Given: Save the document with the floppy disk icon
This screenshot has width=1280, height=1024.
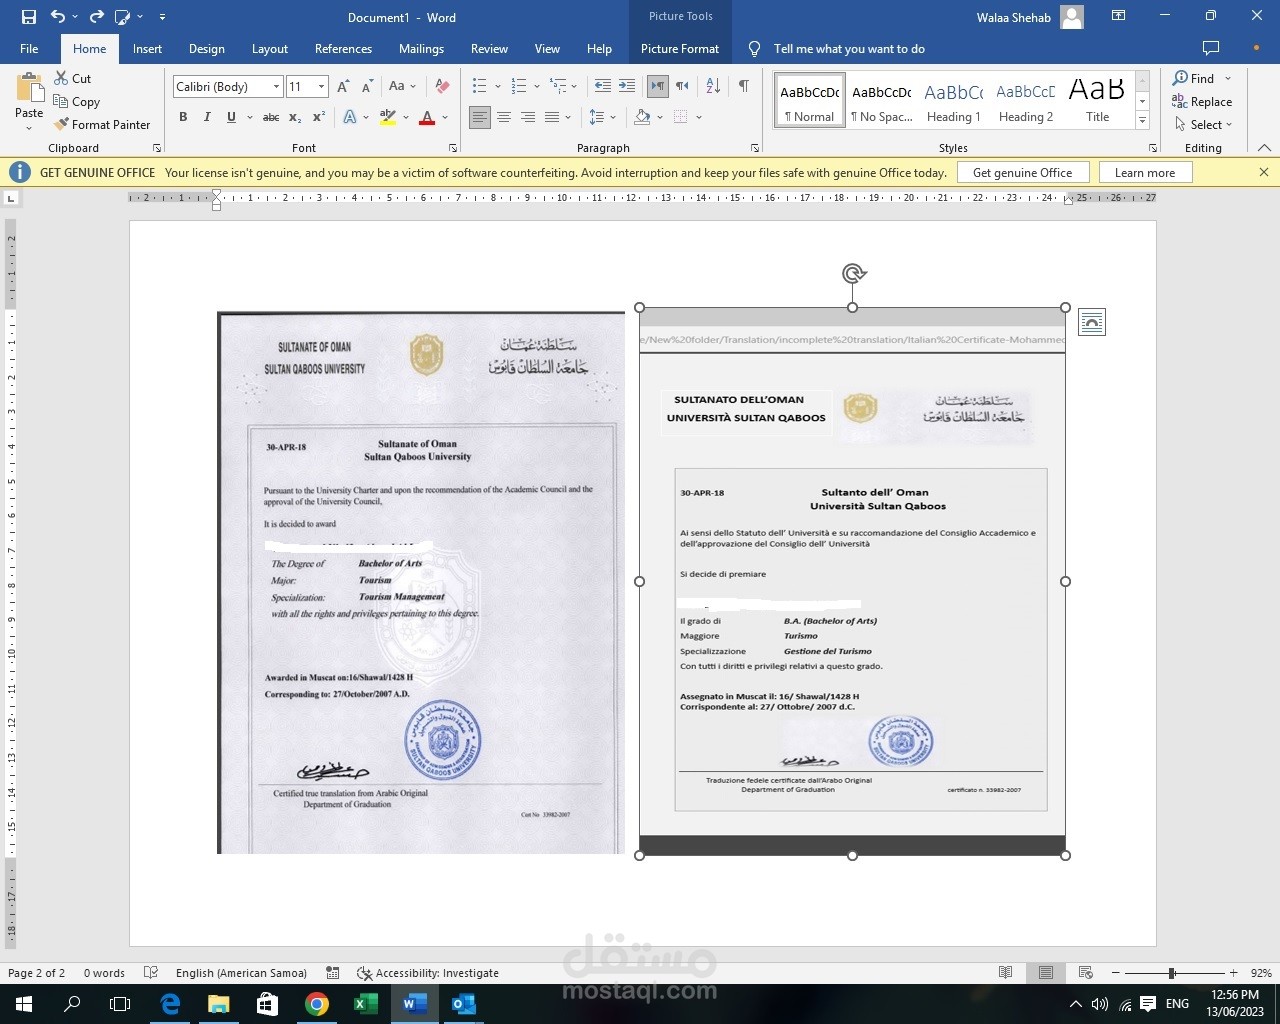Looking at the screenshot, I should pyautogui.click(x=28, y=17).
